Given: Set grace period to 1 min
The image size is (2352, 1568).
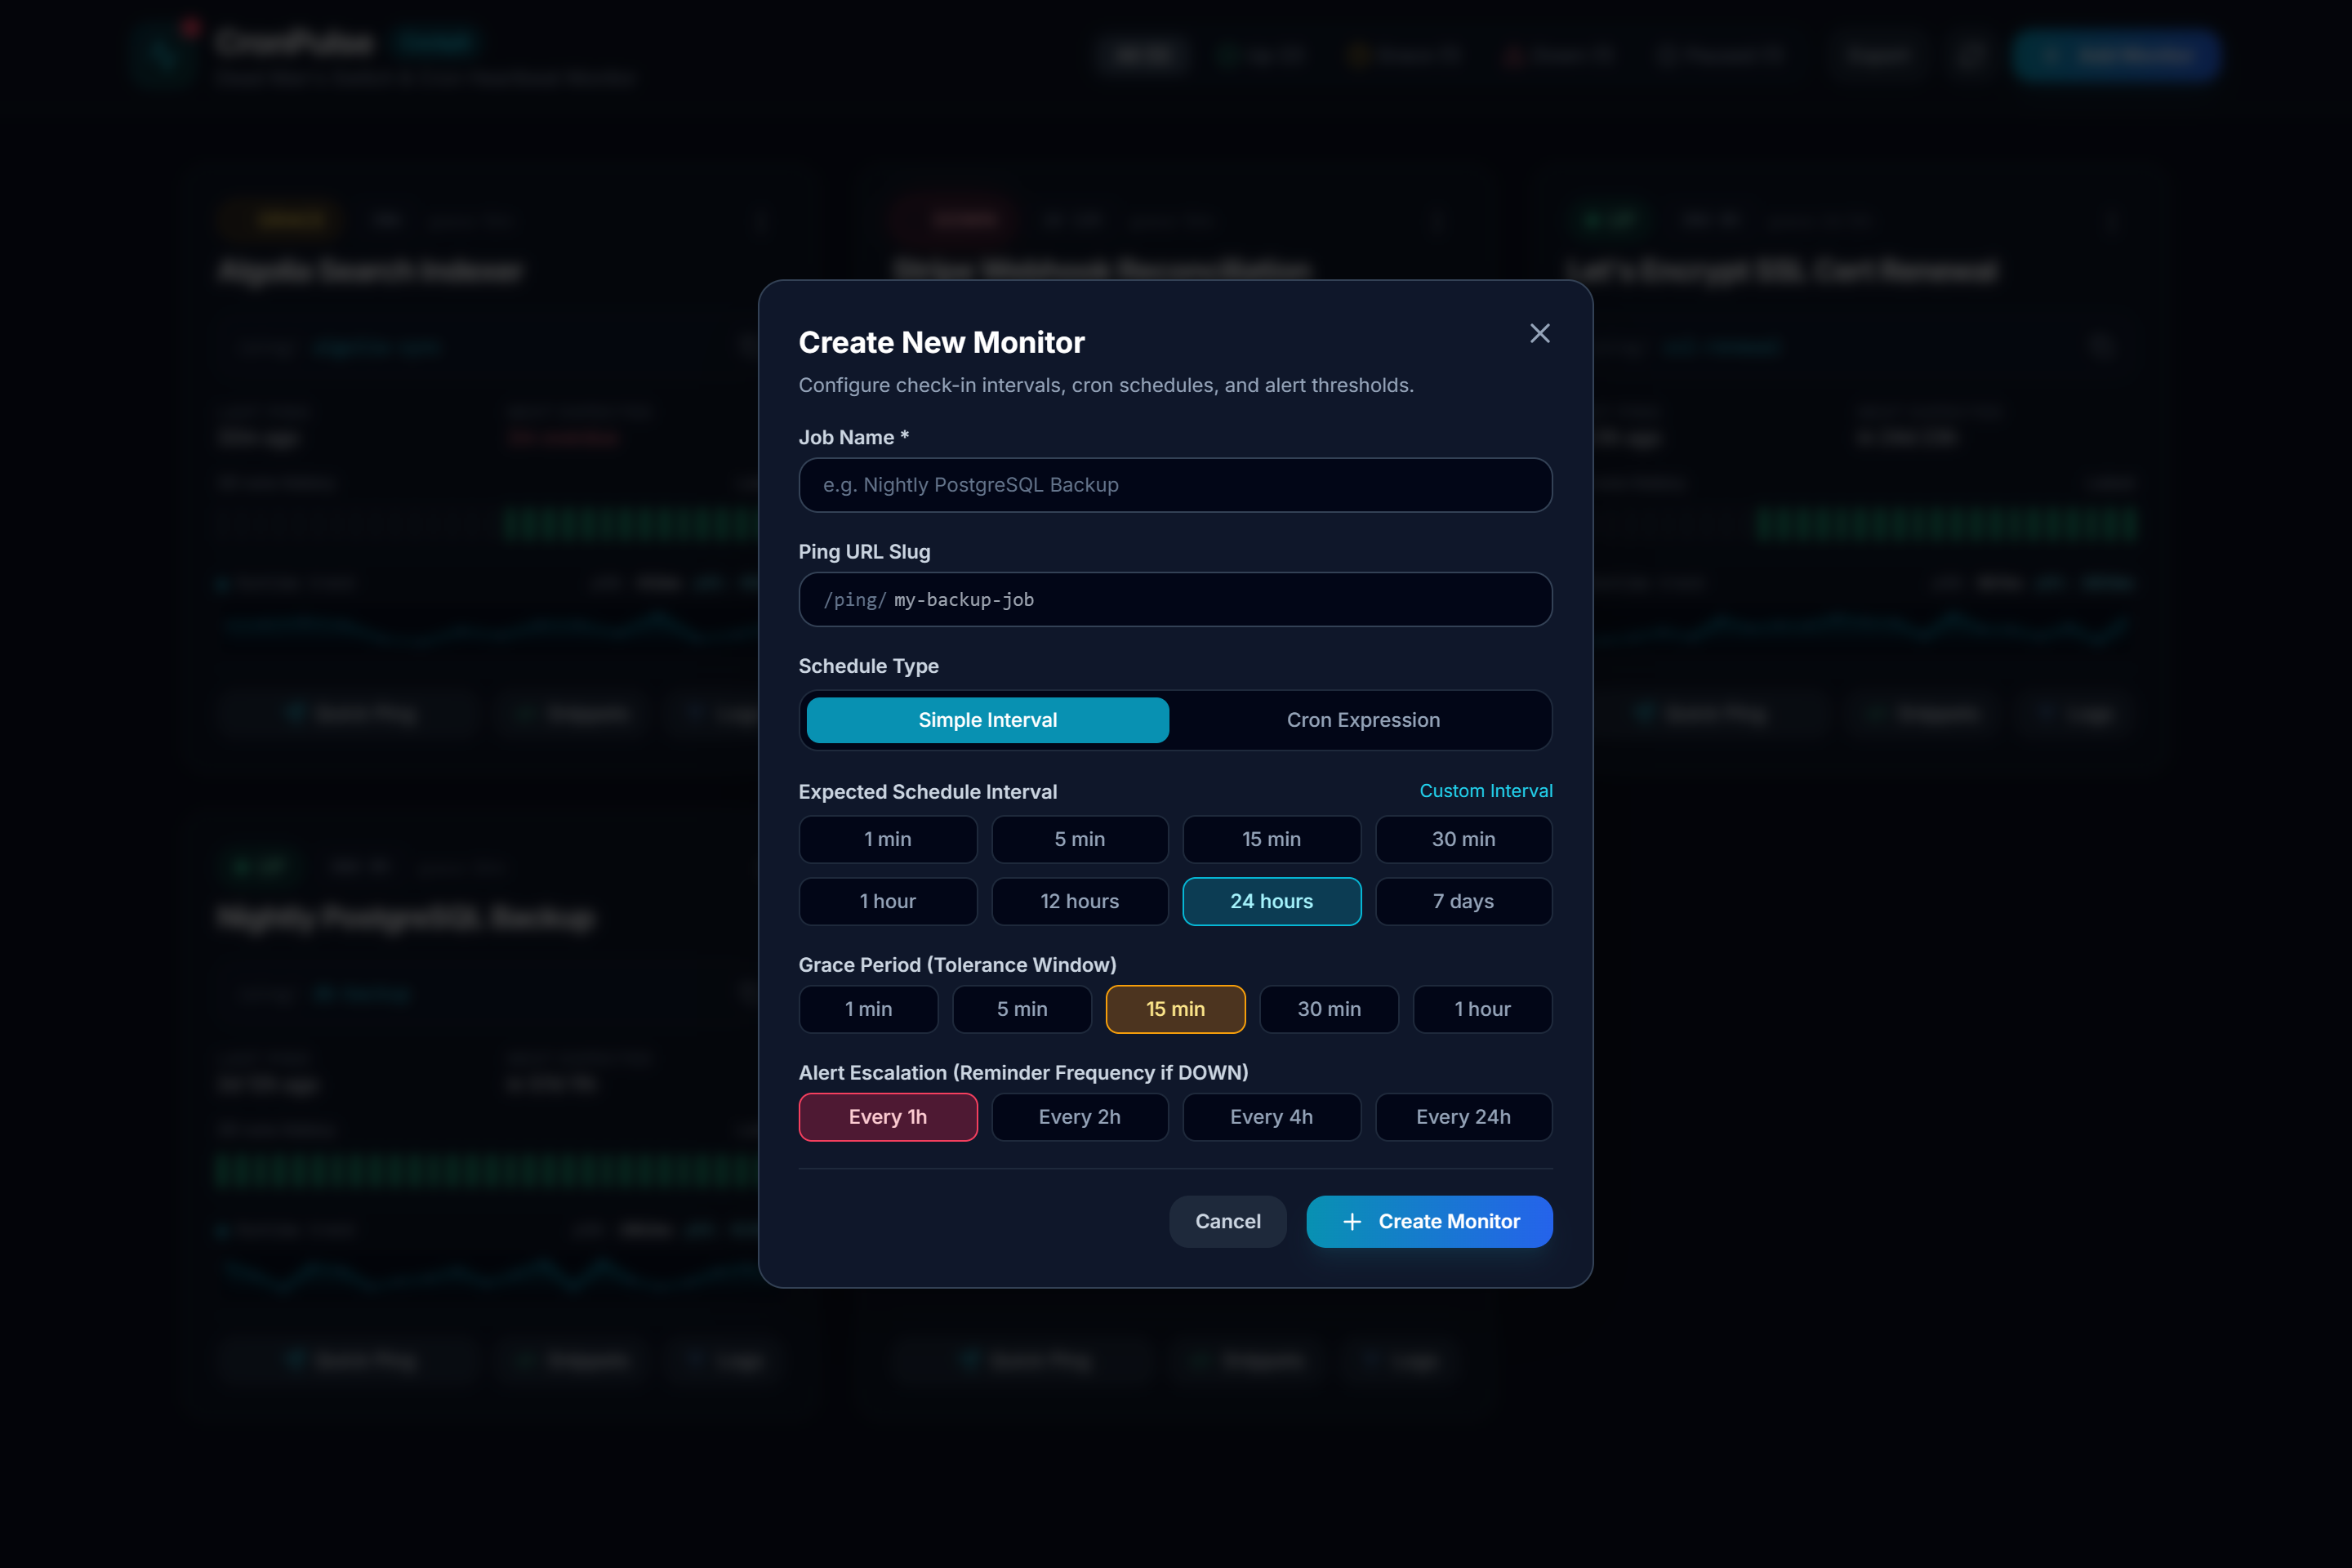Looking at the screenshot, I should (x=868, y=1009).
